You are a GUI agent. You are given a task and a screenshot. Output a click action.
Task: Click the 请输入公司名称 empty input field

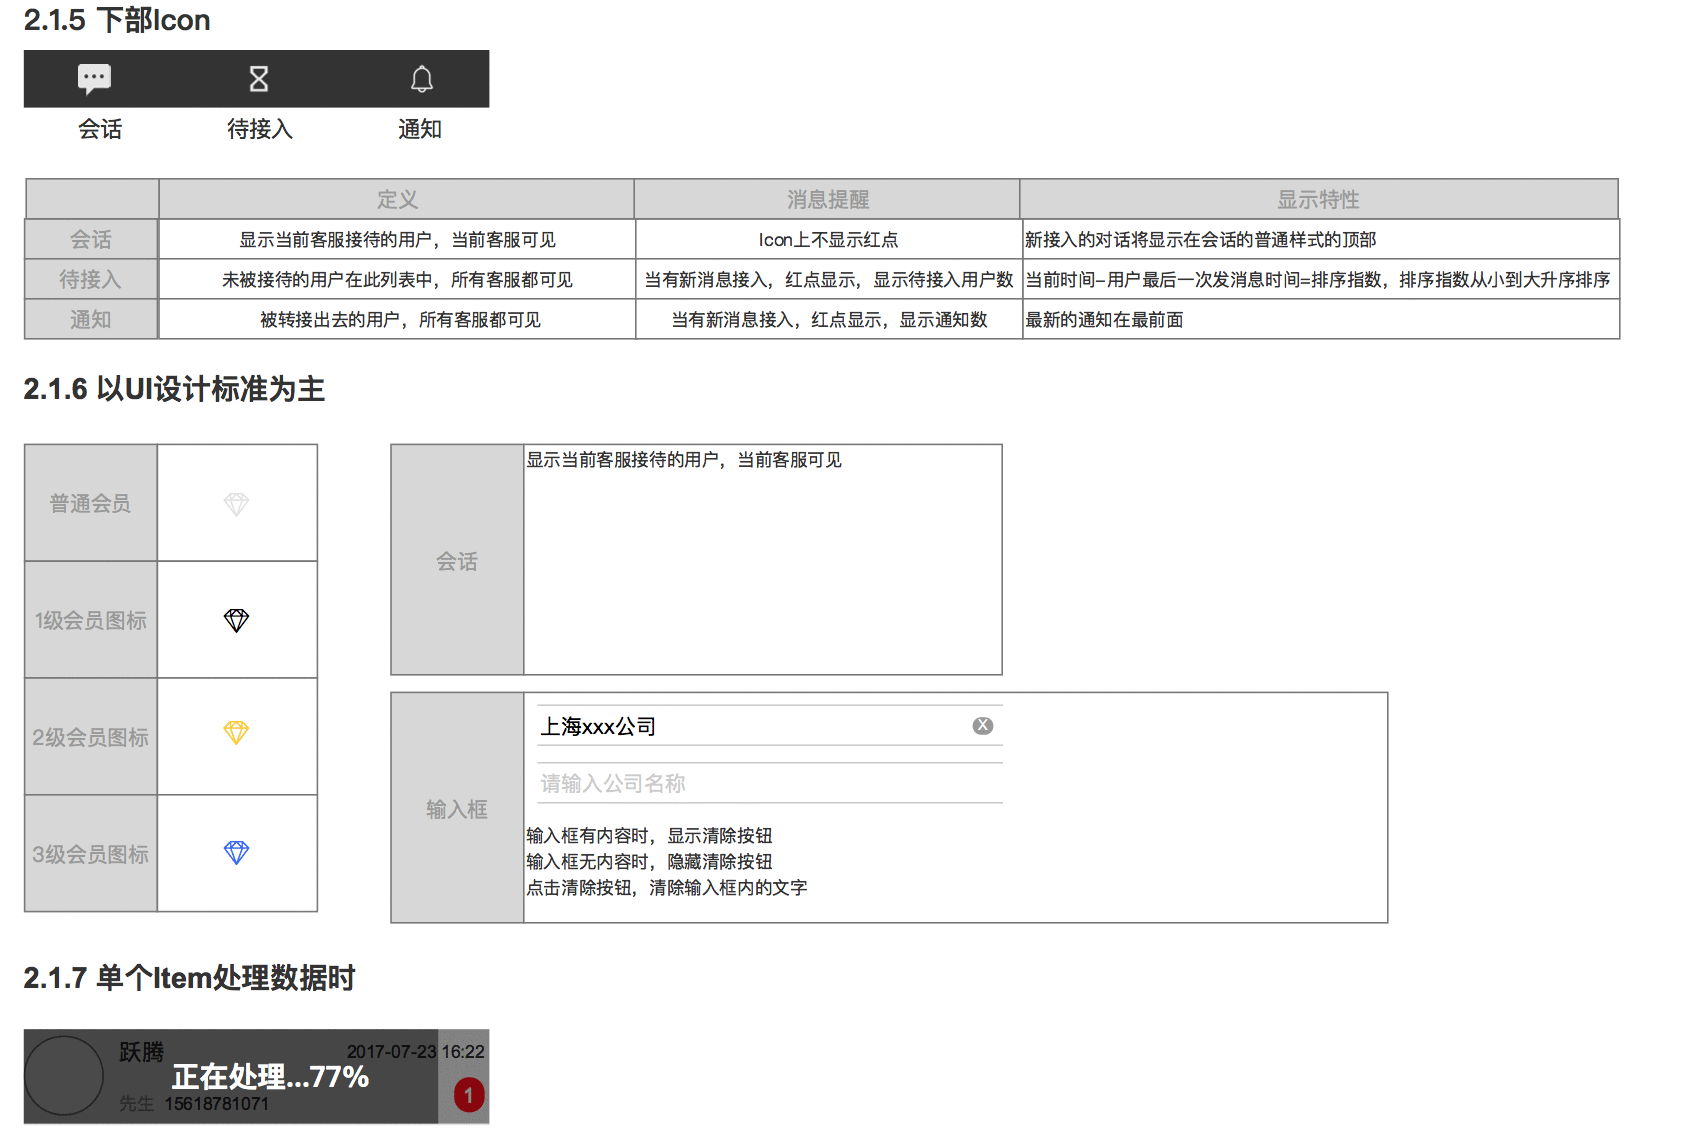click(x=769, y=783)
